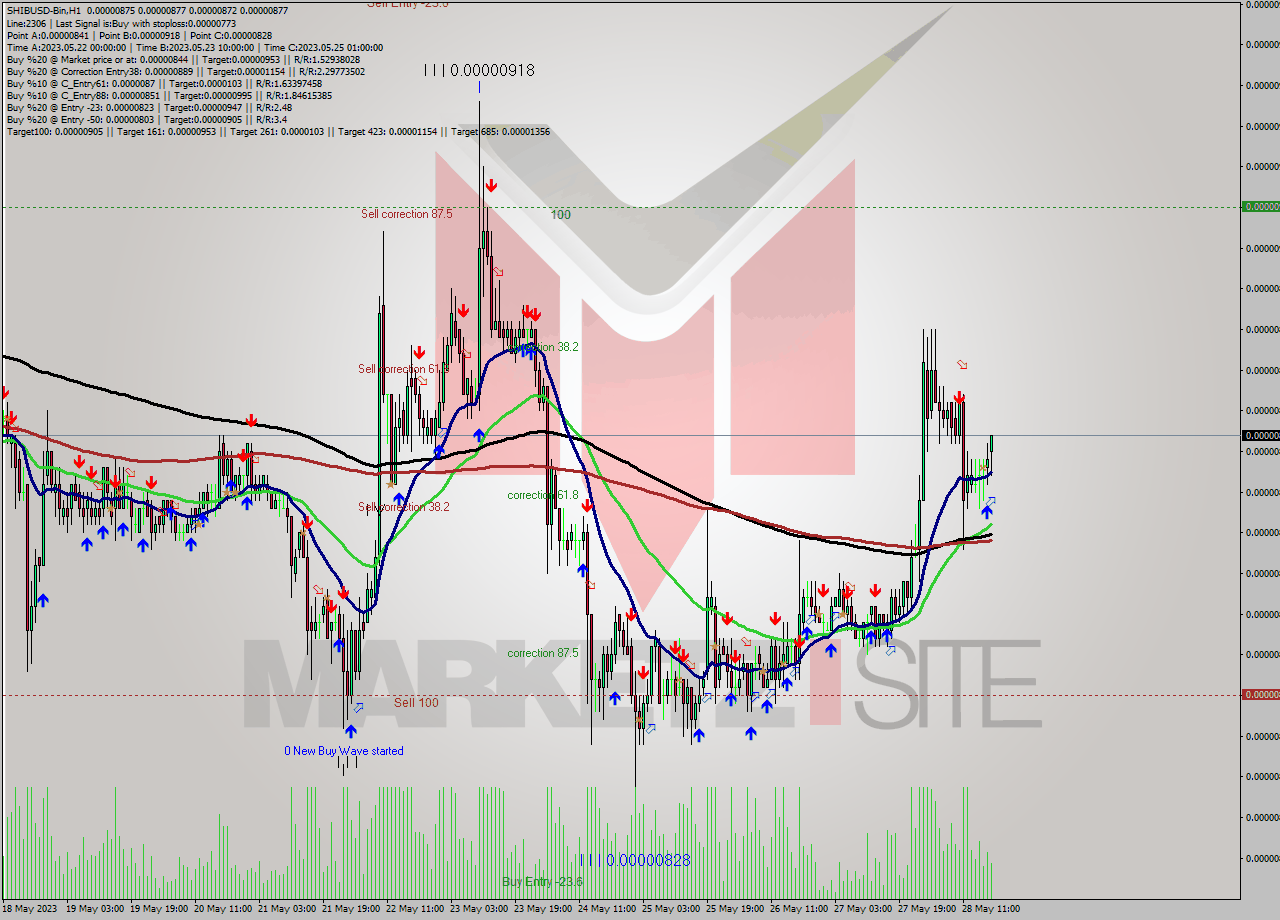Click the '27 May 03:00' time label
This screenshot has height=920, width=1280.
[x=863, y=909]
